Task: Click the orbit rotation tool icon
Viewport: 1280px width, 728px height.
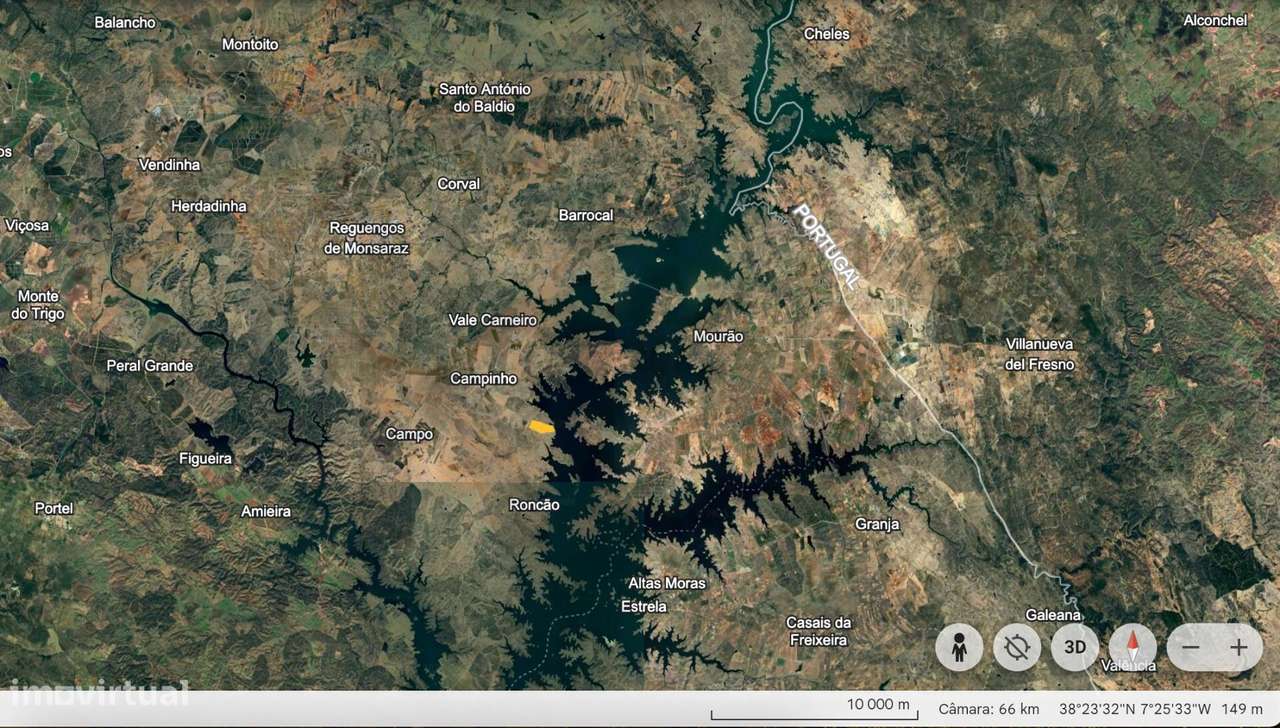Action: coord(1017,648)
